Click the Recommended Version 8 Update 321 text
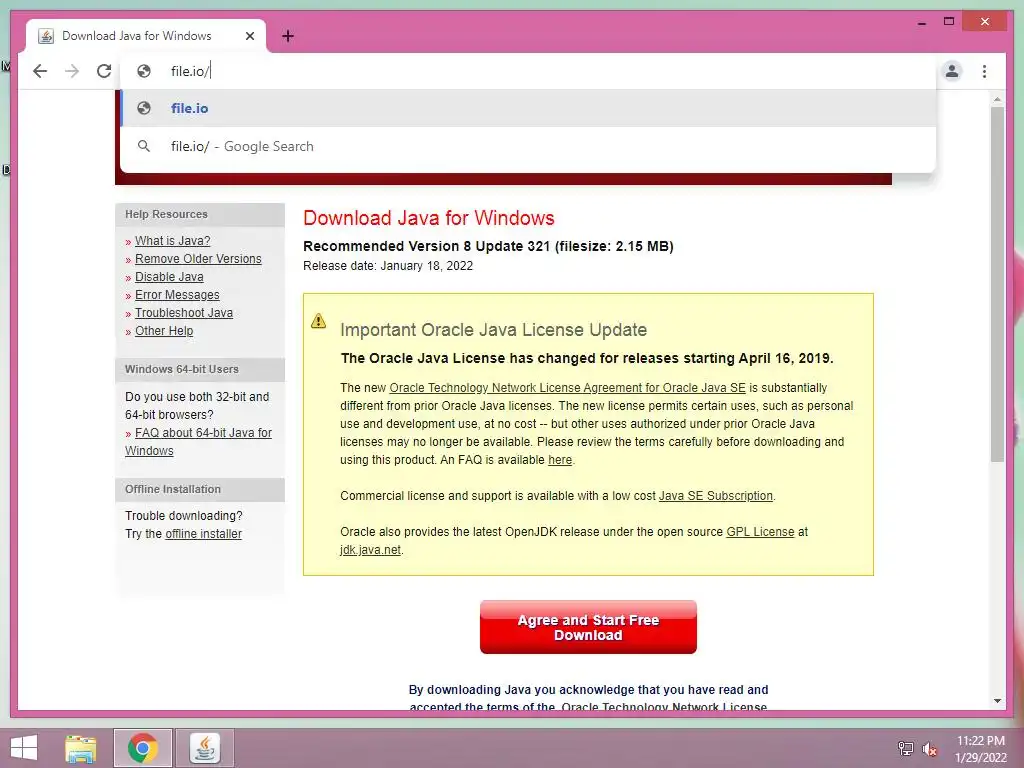Viewport: 1024px width, 768px height. pyautogui.click(x=488, y=246)
